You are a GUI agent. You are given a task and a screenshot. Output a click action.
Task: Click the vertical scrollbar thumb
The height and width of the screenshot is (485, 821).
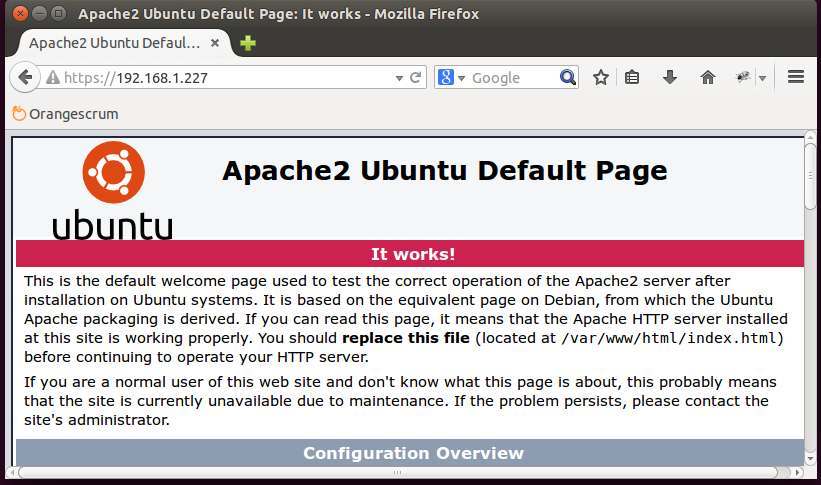pos(810,175)
